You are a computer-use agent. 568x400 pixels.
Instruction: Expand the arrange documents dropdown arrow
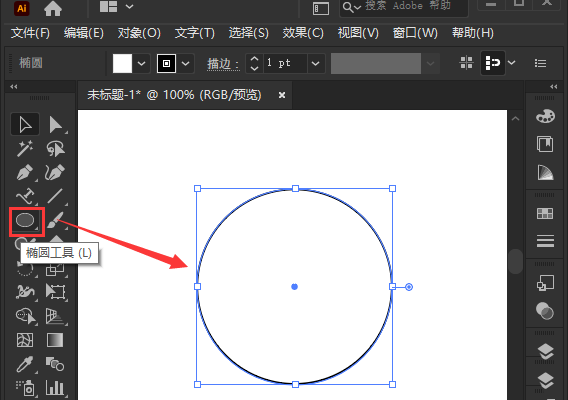coord(129,7)
